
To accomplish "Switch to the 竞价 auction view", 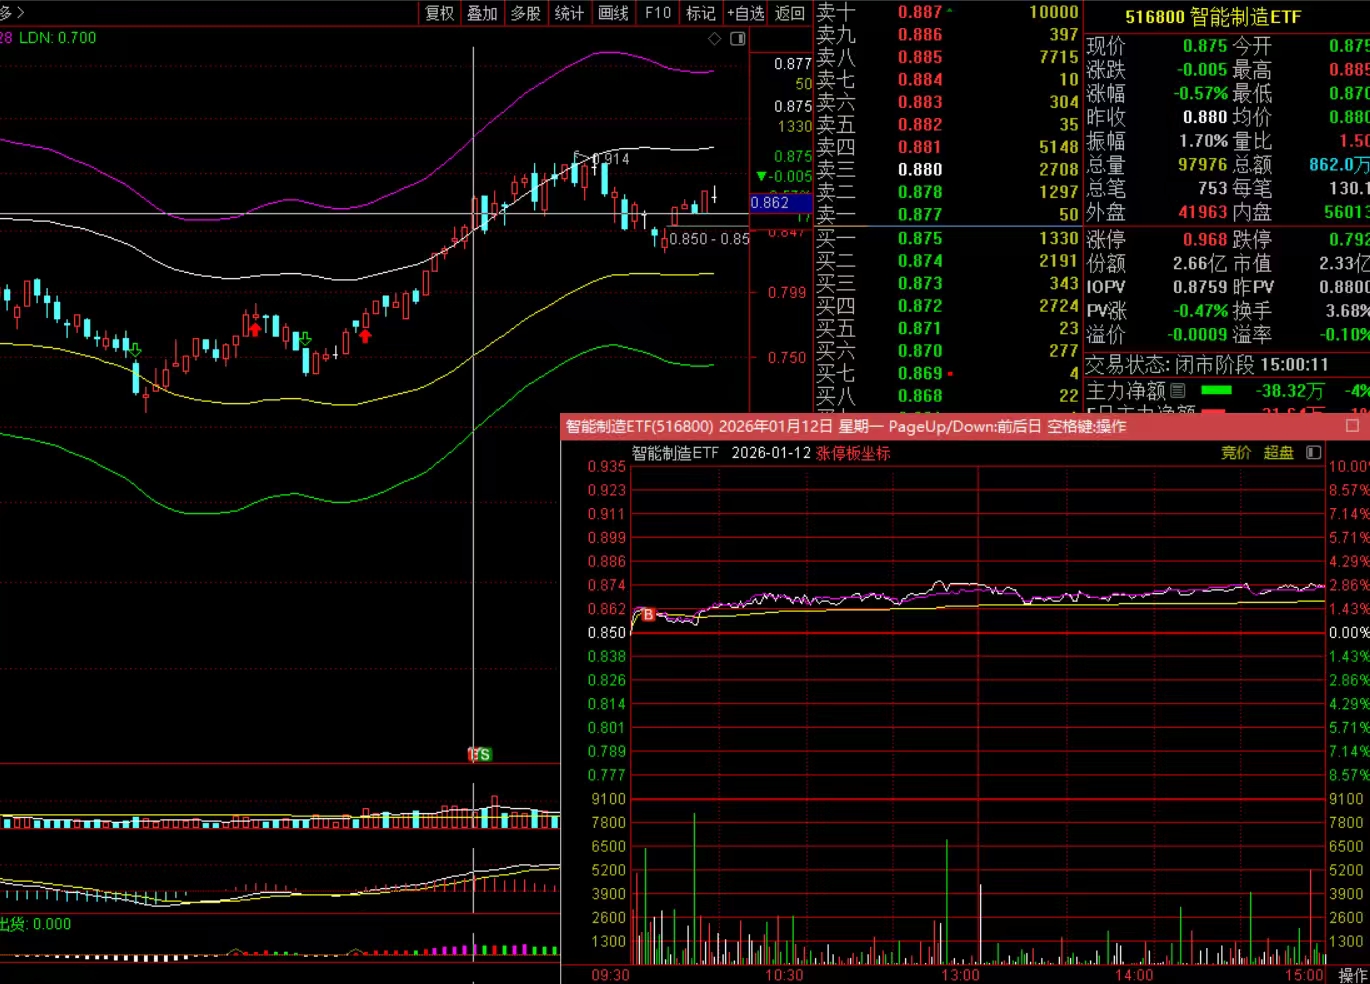I will [x=1236, y=453].
